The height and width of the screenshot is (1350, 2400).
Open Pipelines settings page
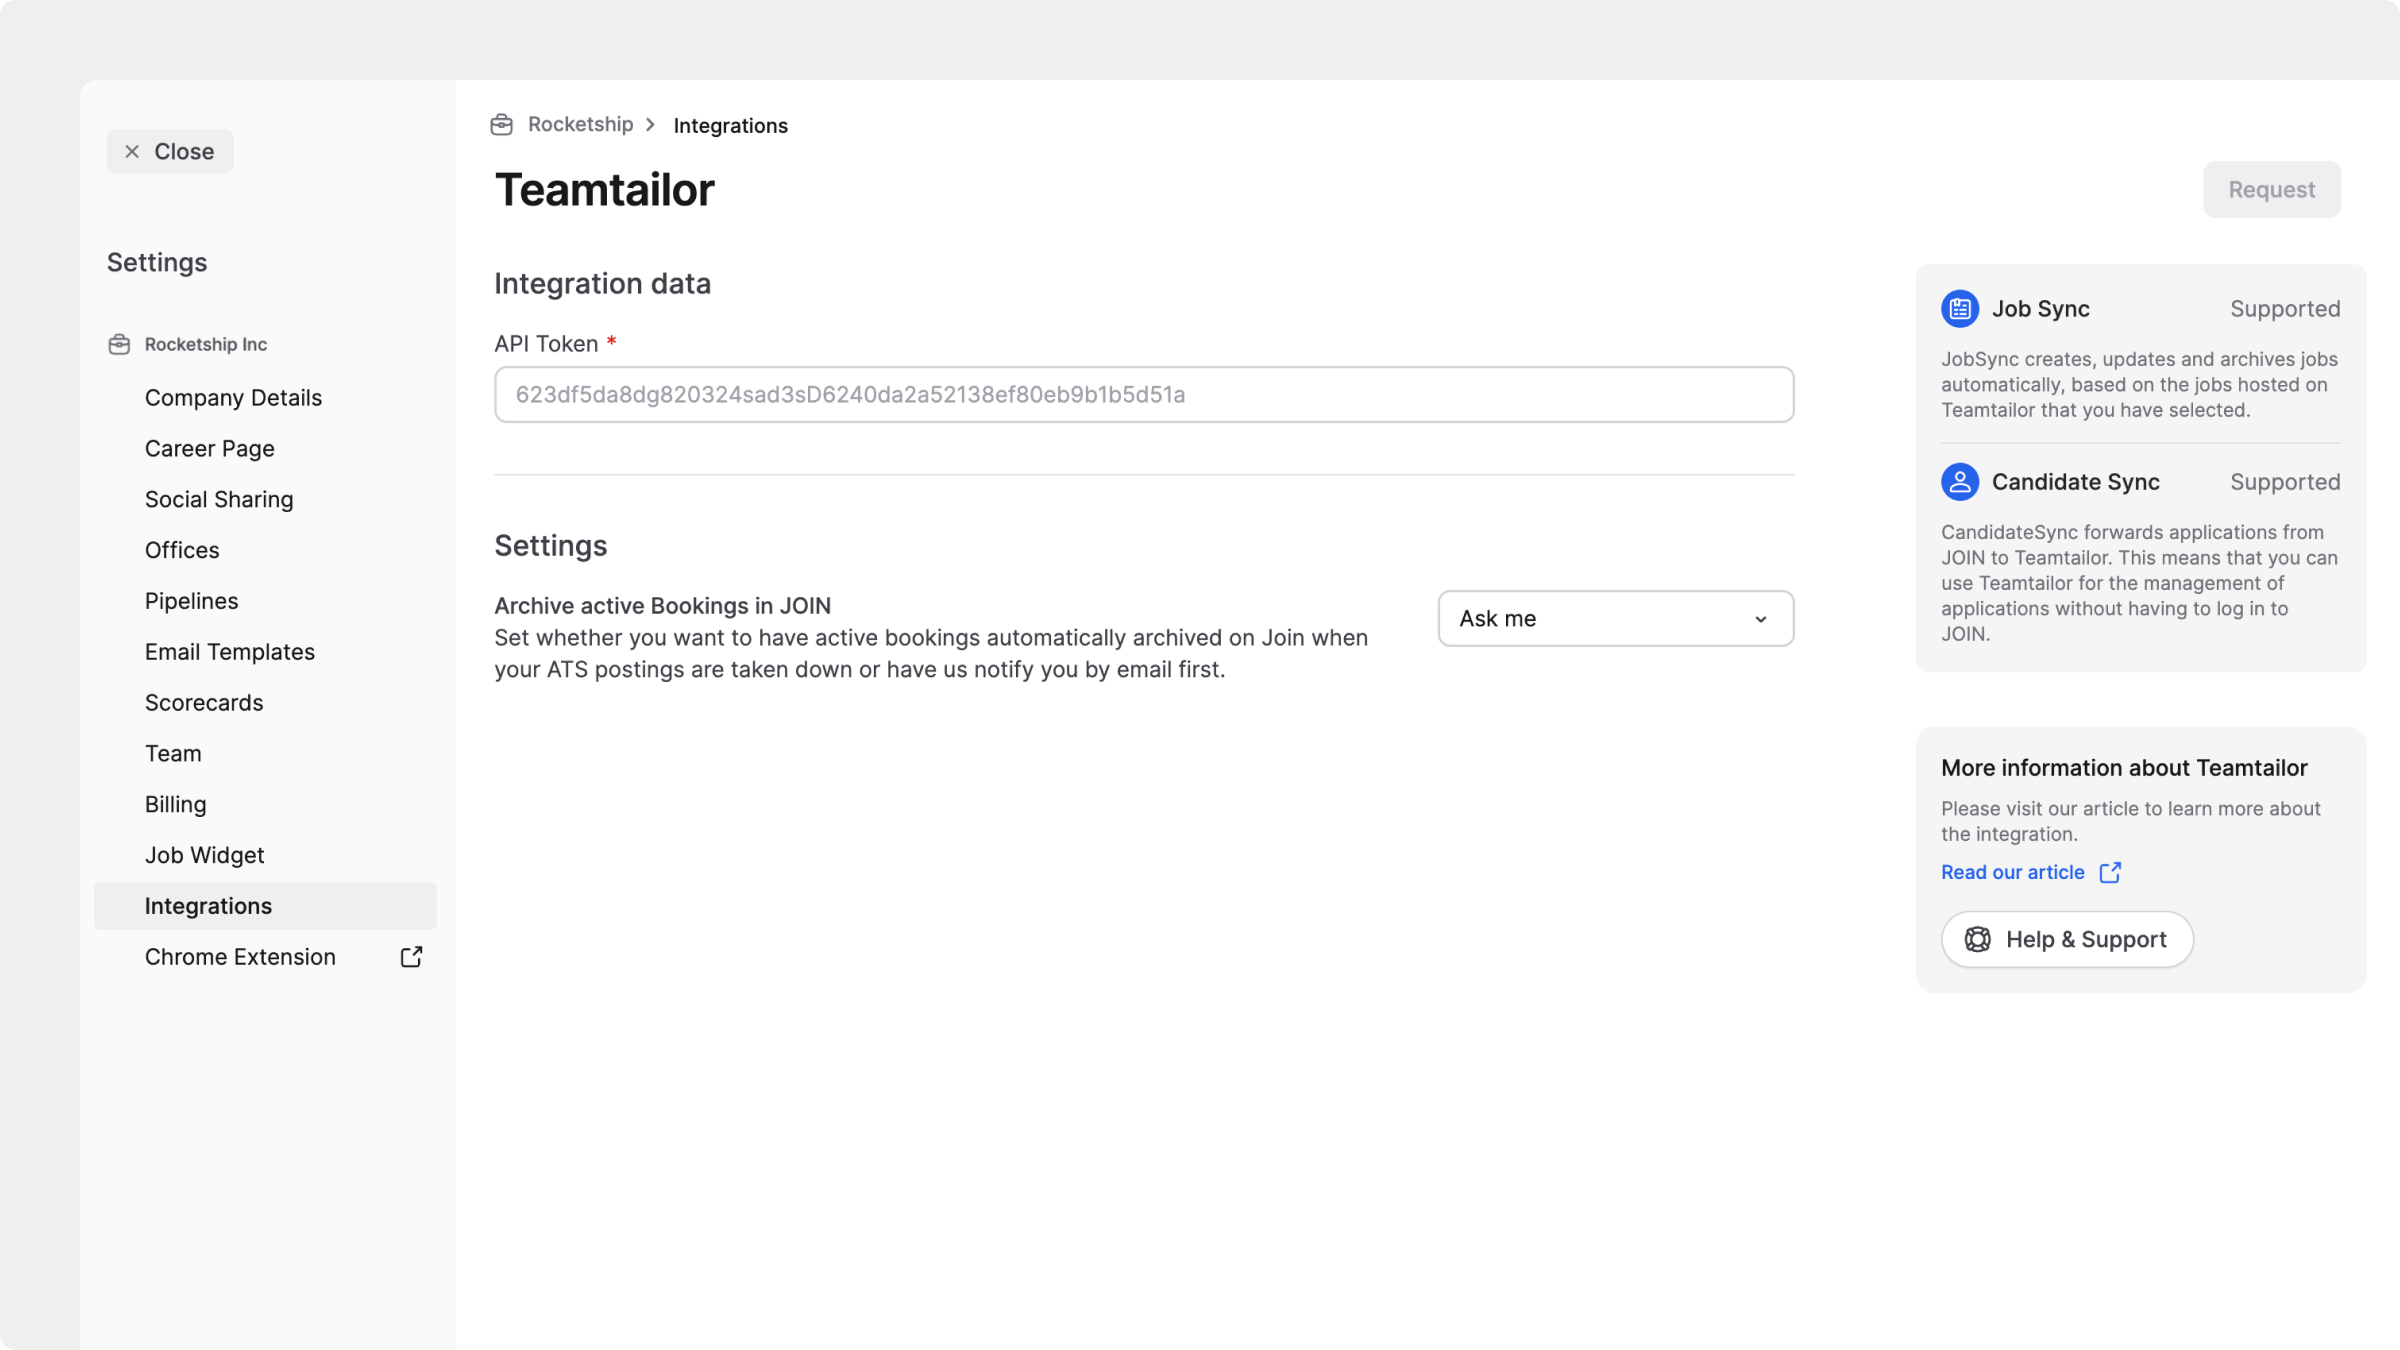[191, 601]
